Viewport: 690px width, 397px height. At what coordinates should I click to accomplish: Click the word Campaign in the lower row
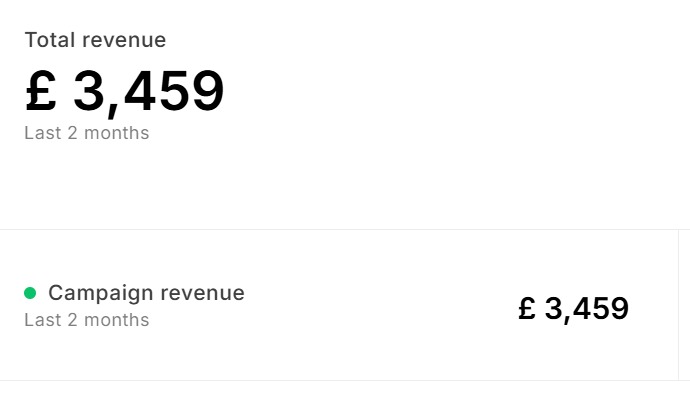point(101,294)
